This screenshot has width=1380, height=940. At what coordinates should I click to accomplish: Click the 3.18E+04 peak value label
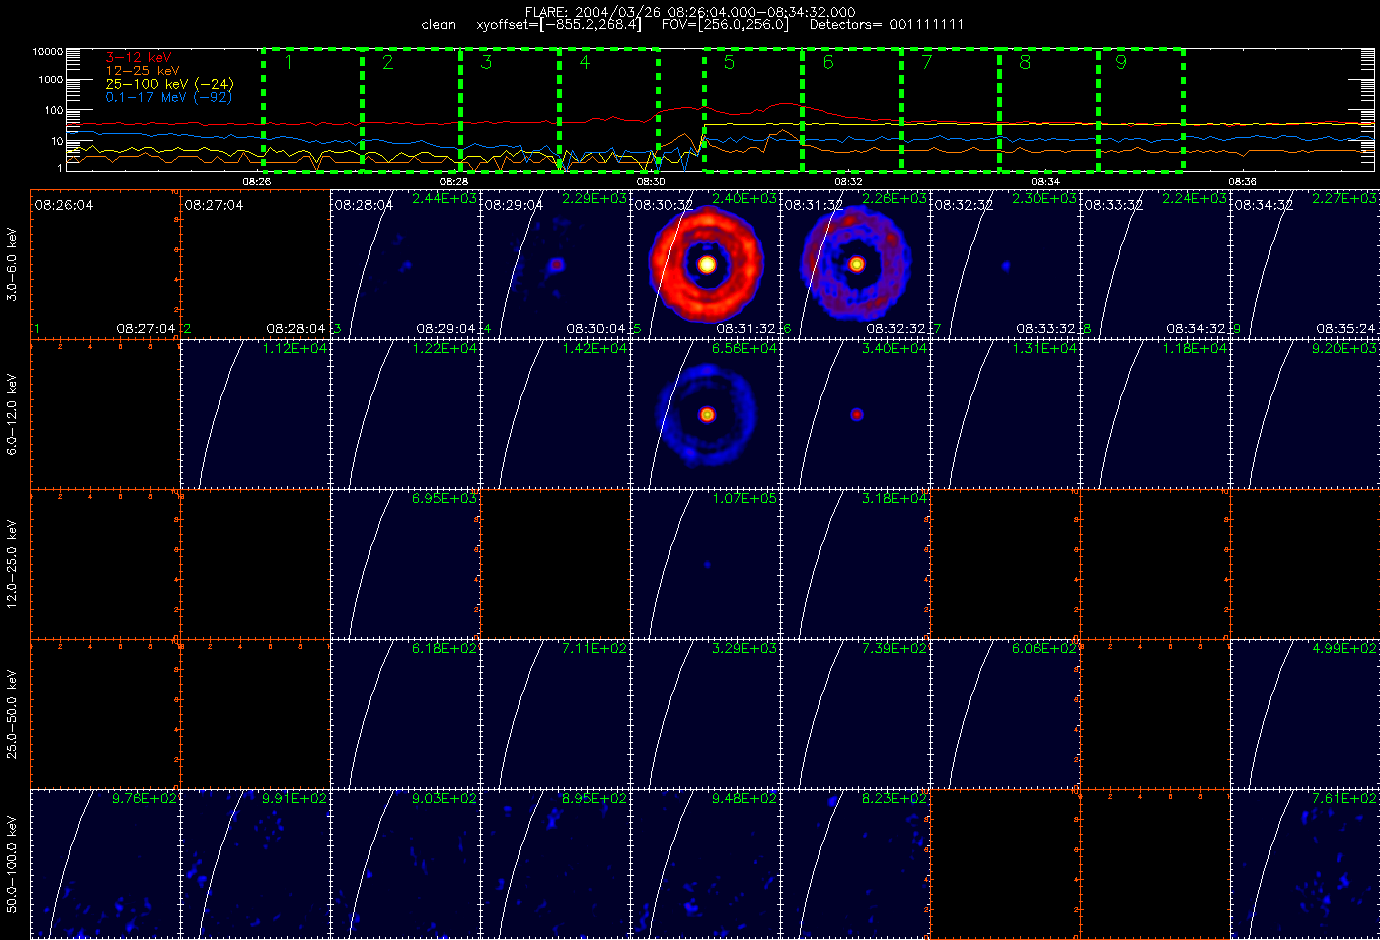895,498
